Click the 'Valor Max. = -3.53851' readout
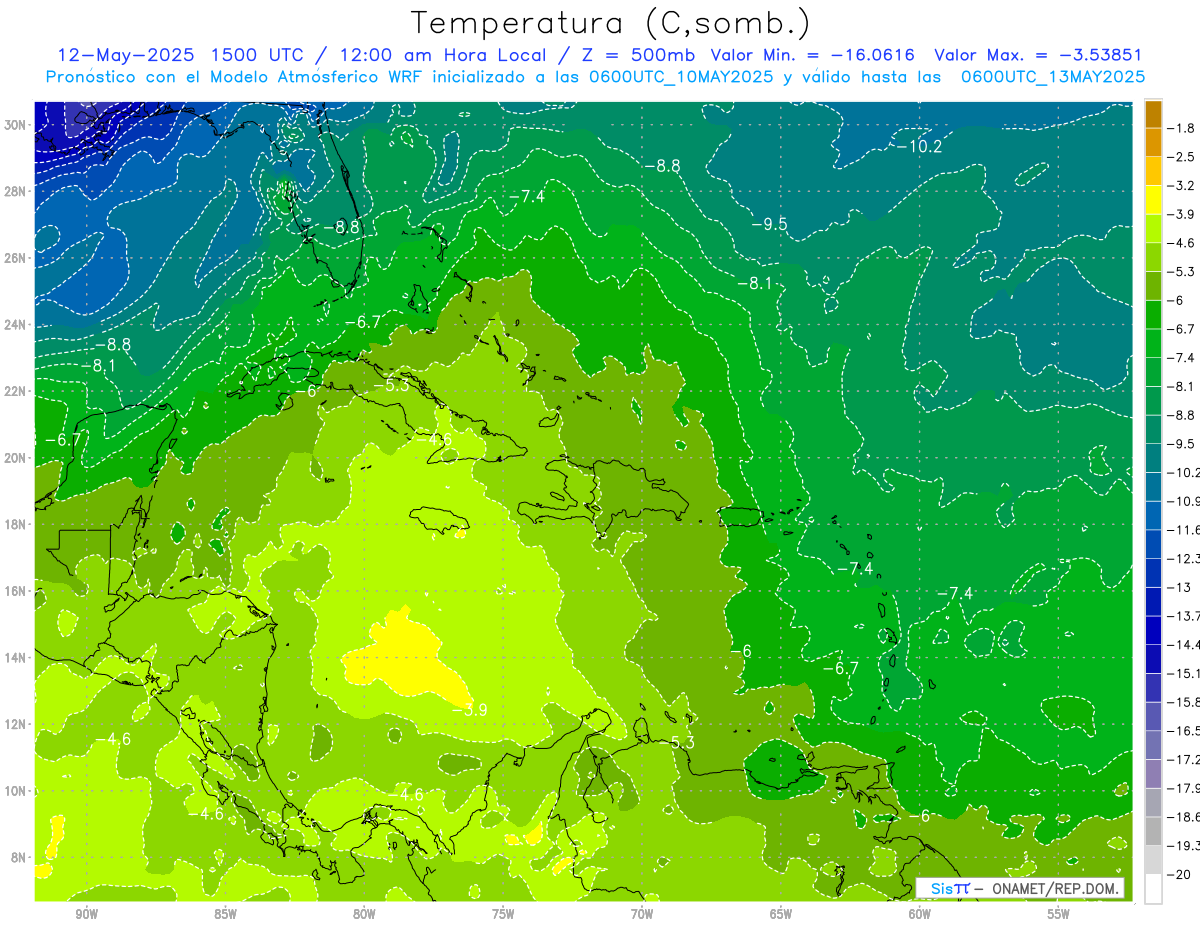The image size is (1200, 927). pos(1038,55)
